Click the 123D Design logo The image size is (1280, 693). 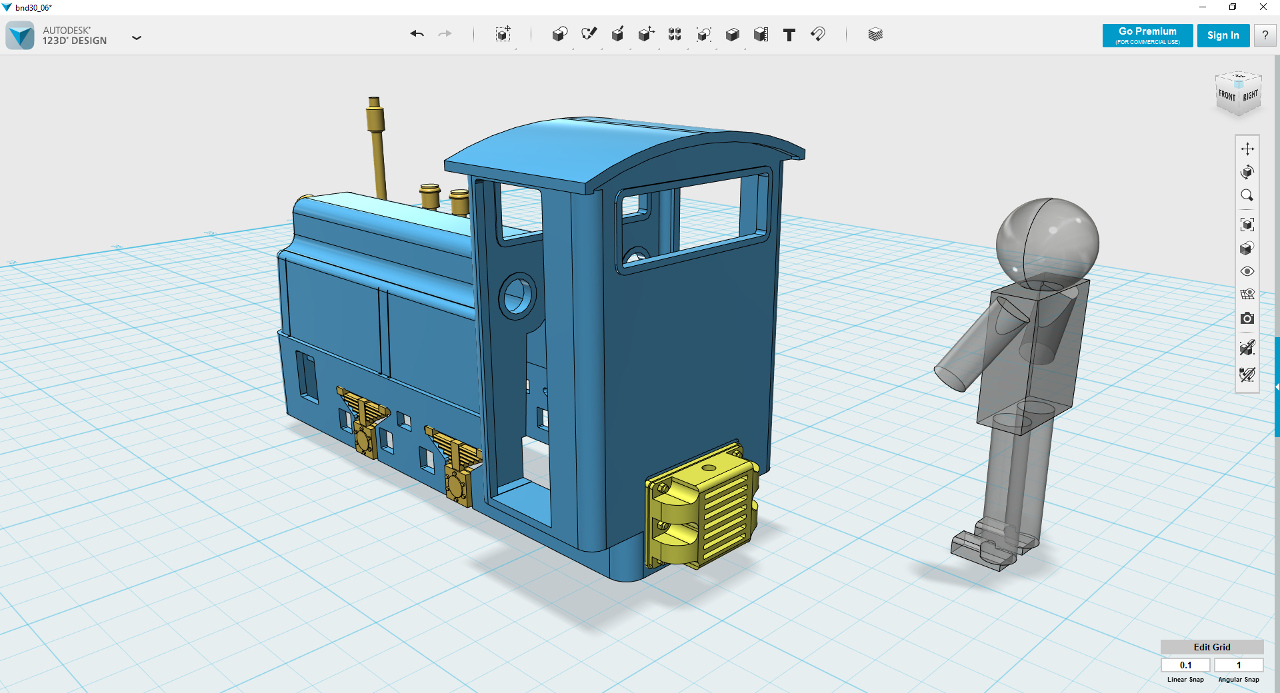21,36
